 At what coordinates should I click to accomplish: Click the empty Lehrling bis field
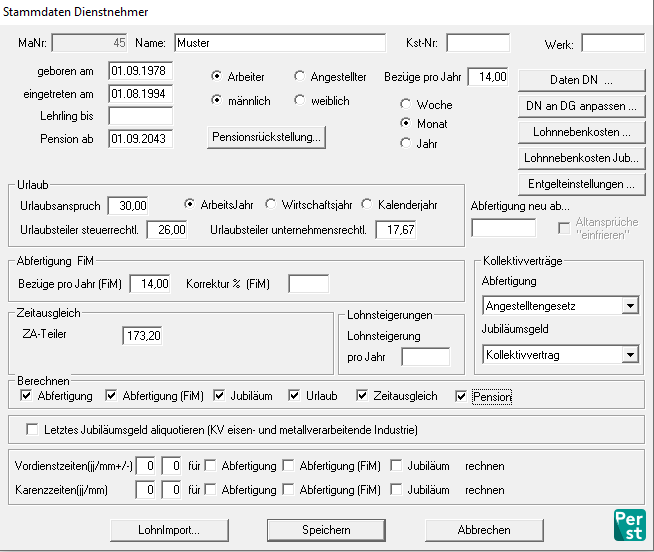tap(141, 116)
